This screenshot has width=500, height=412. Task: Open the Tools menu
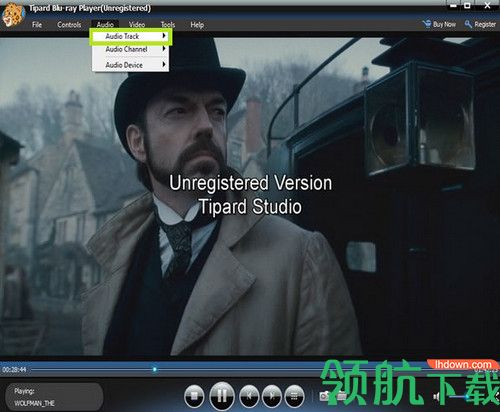[x=168, y=25]
